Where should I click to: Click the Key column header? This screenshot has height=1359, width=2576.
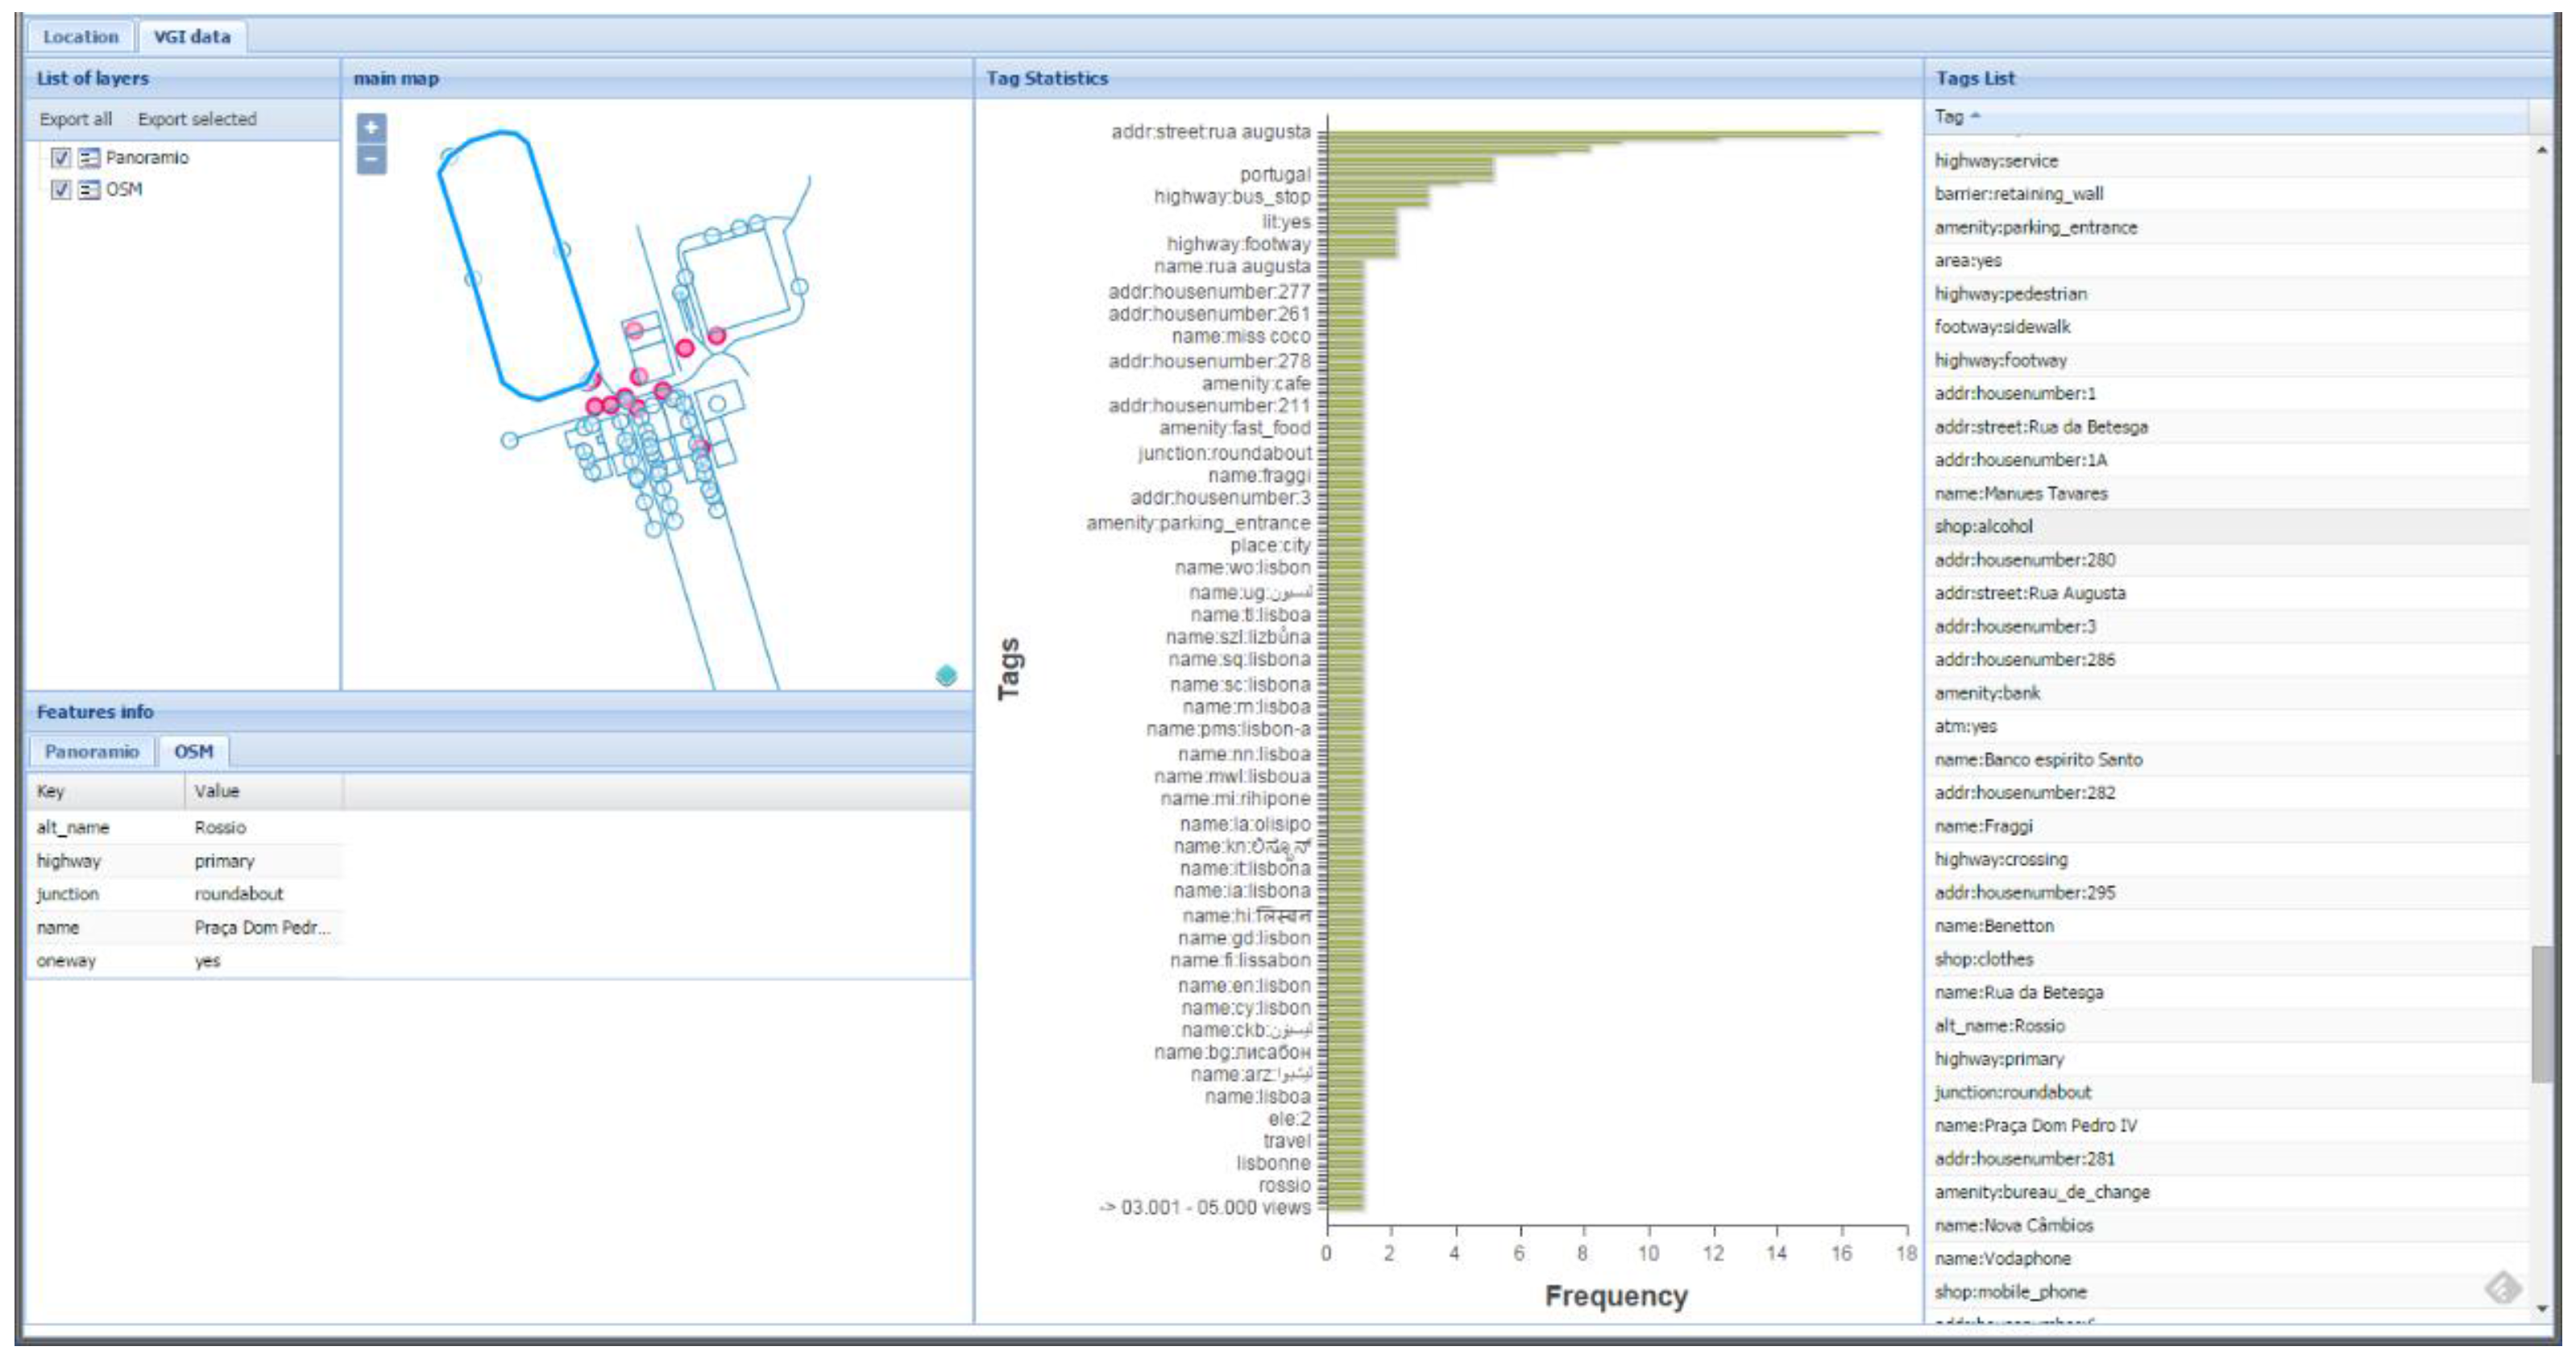(51, 791)
